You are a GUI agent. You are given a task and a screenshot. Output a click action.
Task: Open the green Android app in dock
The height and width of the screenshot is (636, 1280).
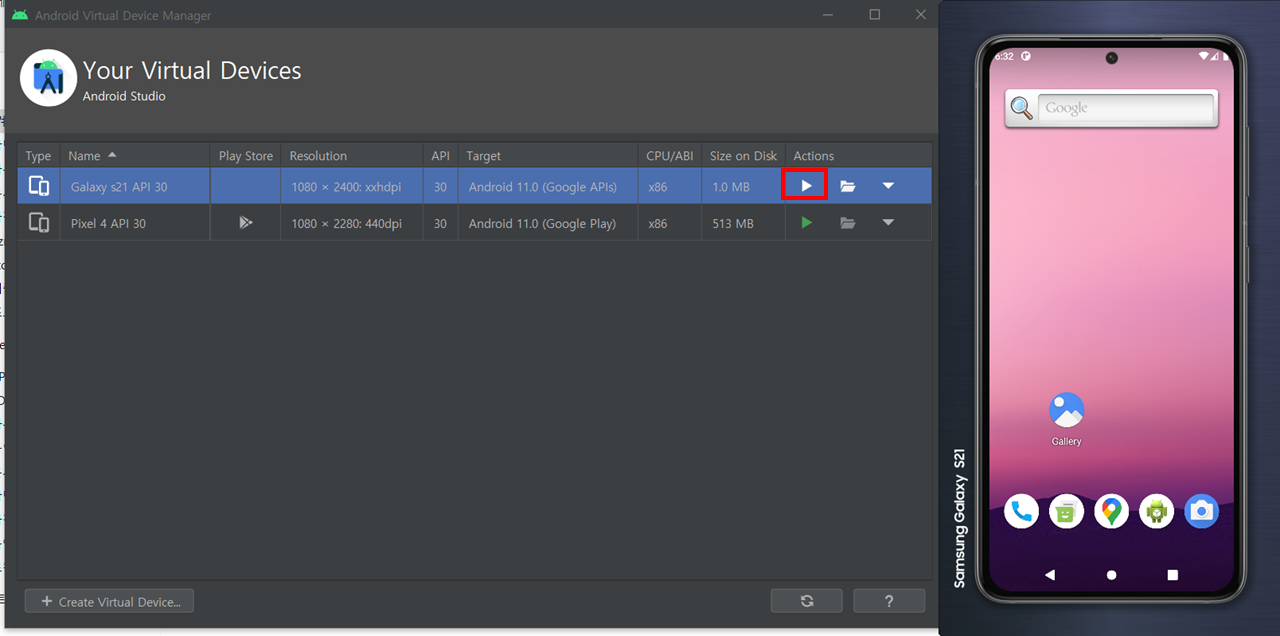(1156, 511)
